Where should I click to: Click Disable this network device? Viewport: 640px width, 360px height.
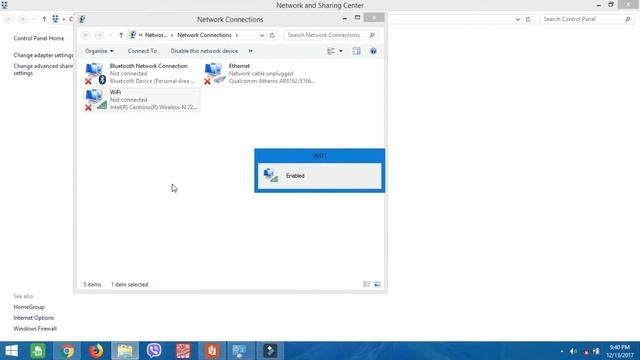pos(204,51)
